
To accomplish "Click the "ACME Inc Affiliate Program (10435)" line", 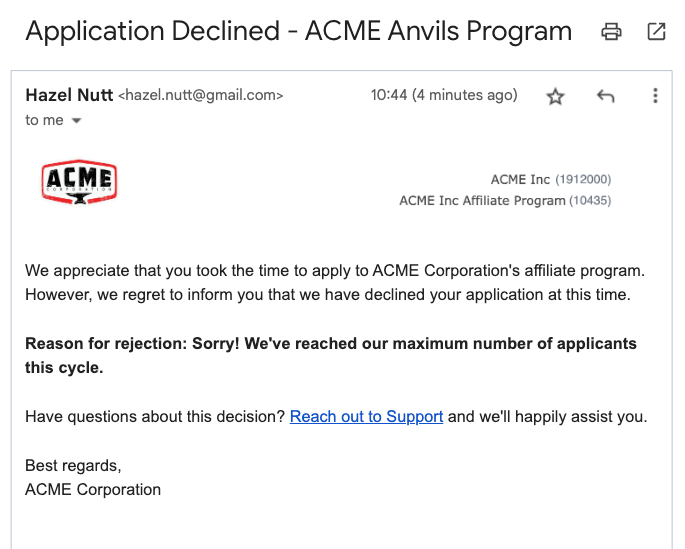I will (504, 201).
